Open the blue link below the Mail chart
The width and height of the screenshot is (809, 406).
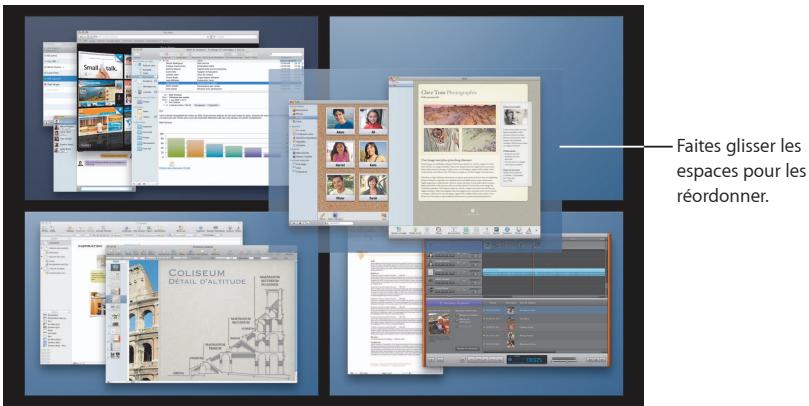(174, 168)
